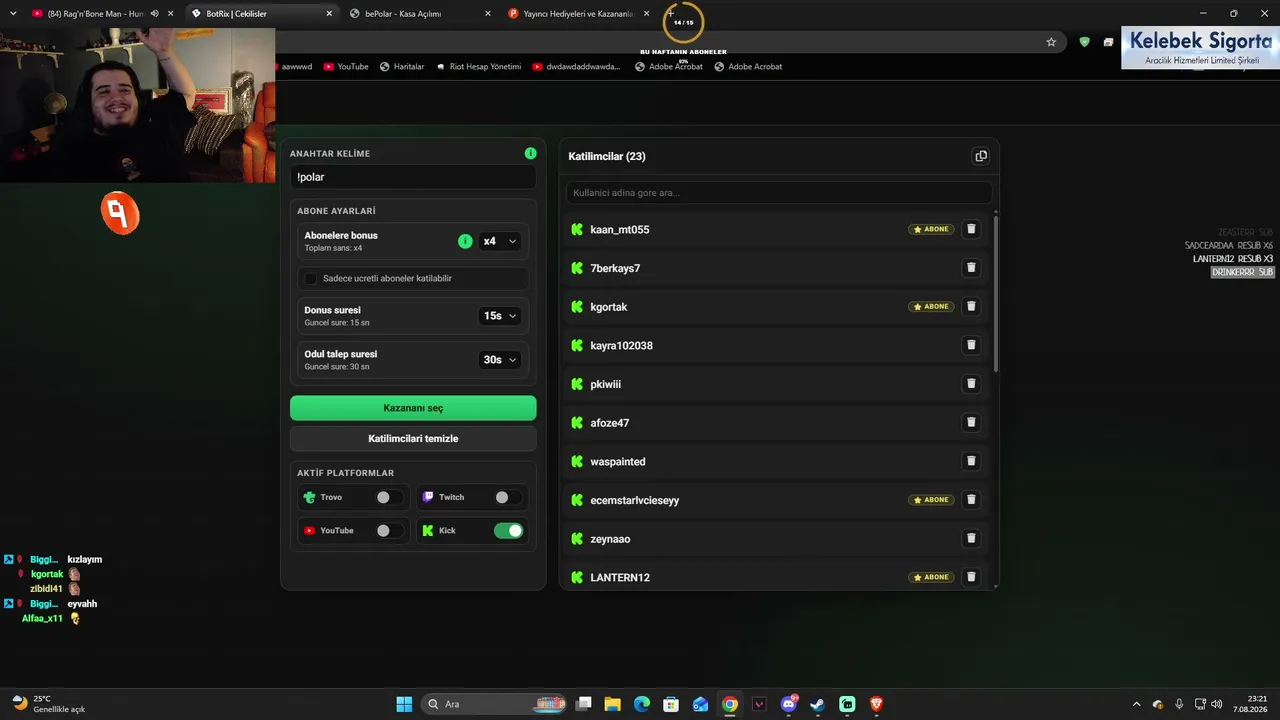The image size is (1280, 720).
Task: Close the bePolar - Kasa Açılımı tab
Action: point(487,14)
